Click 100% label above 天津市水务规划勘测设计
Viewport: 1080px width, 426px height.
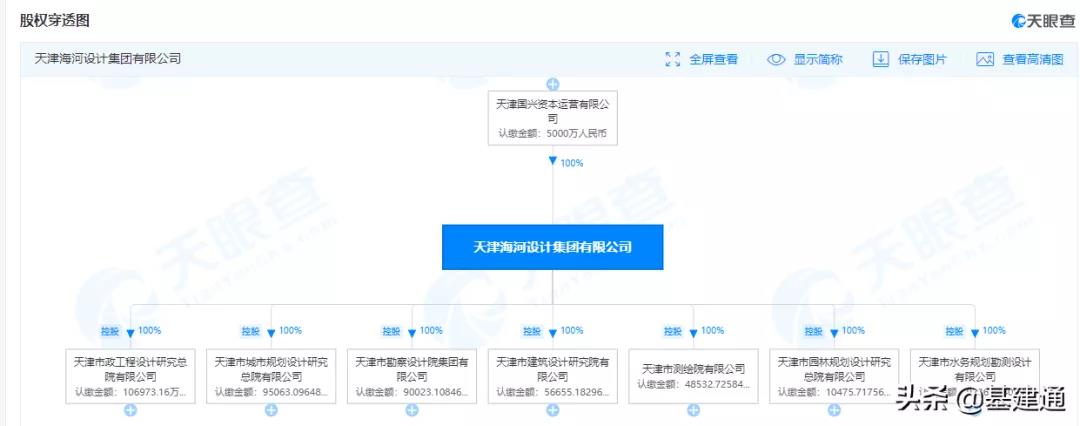click(994, 331)
